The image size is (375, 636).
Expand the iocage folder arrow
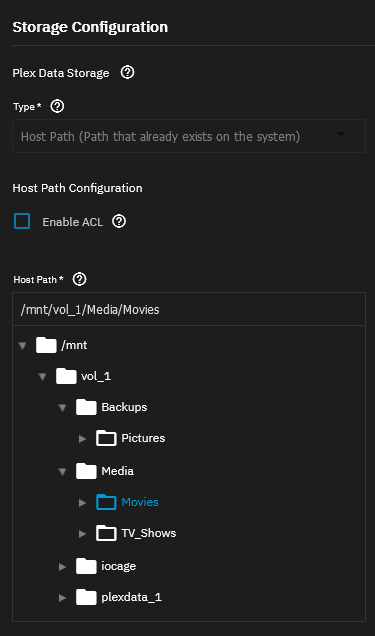pos(62,567)
